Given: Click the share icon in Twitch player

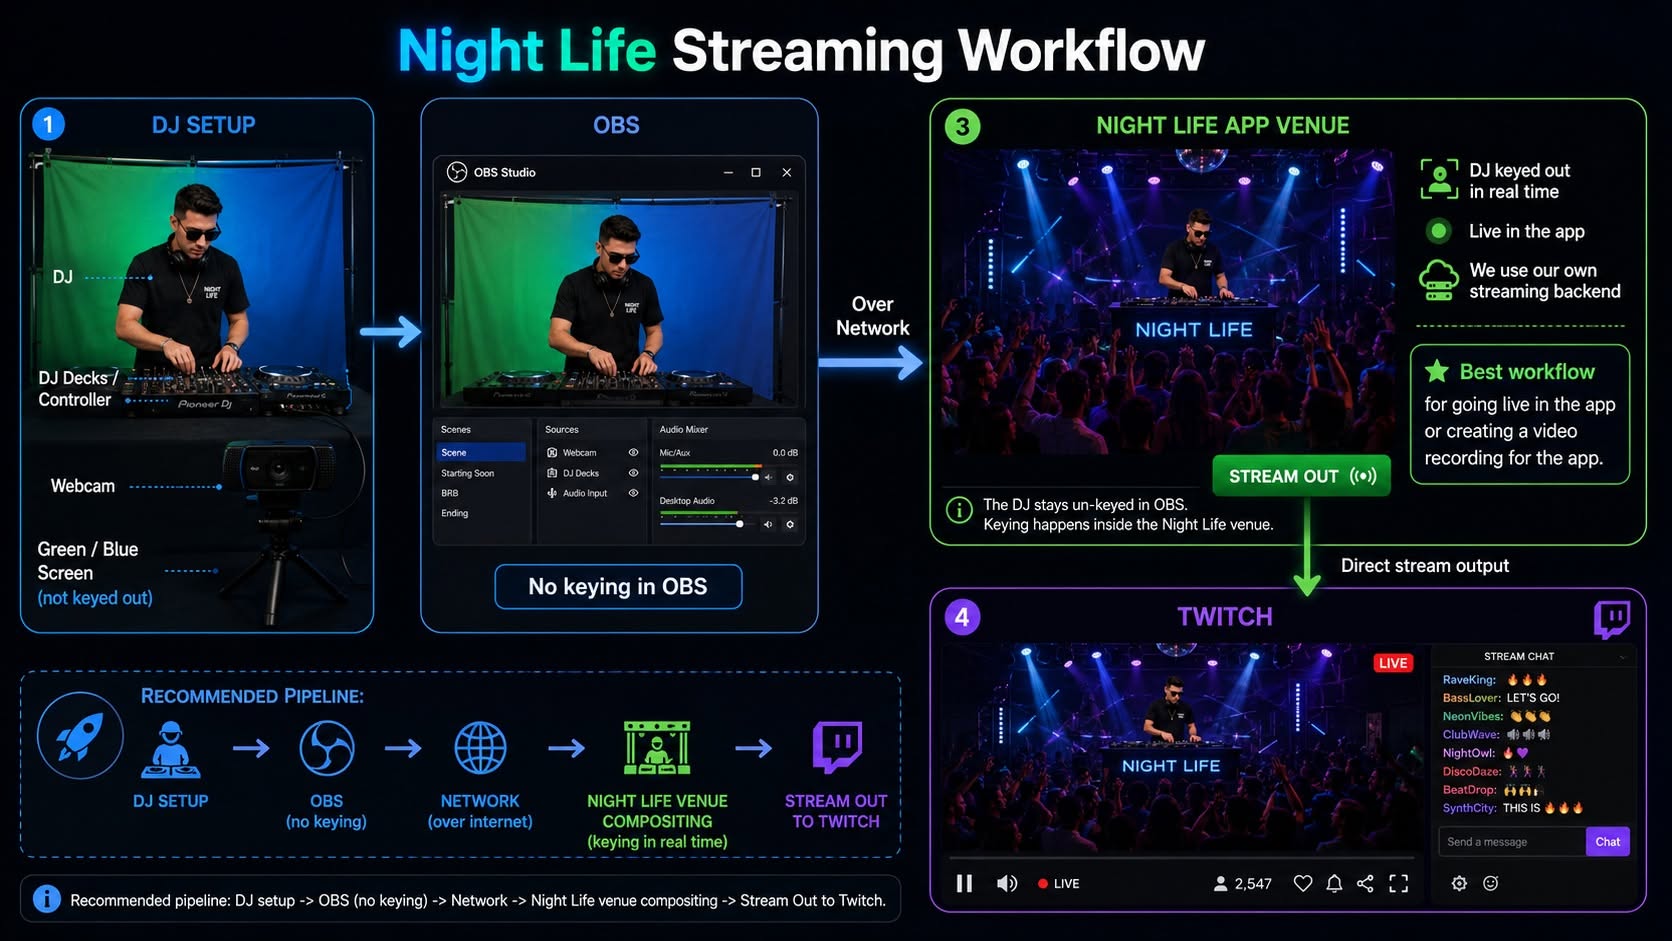Looking at the screenshot, I should coord(1365,883).
